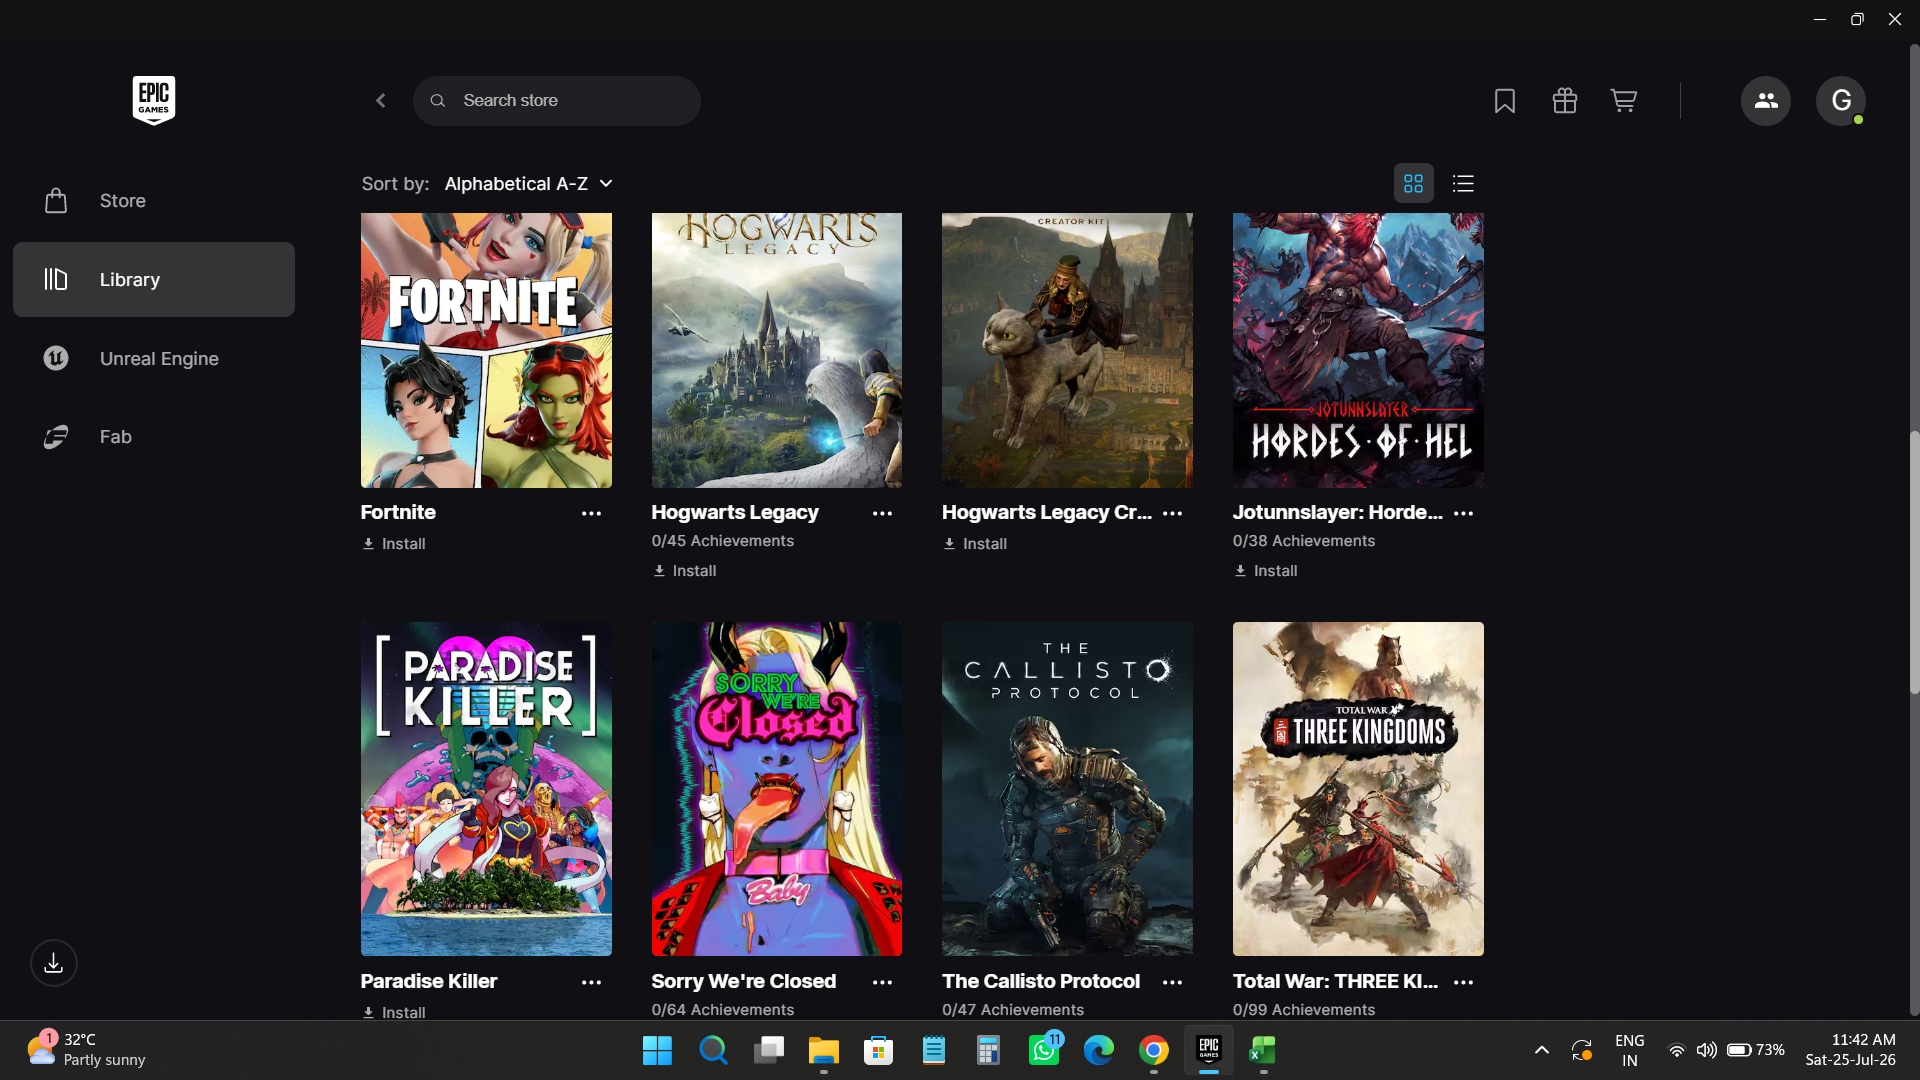Click Sorry We're Closed title text
Screen dimensions: 1920x1080
pos(744,981)
